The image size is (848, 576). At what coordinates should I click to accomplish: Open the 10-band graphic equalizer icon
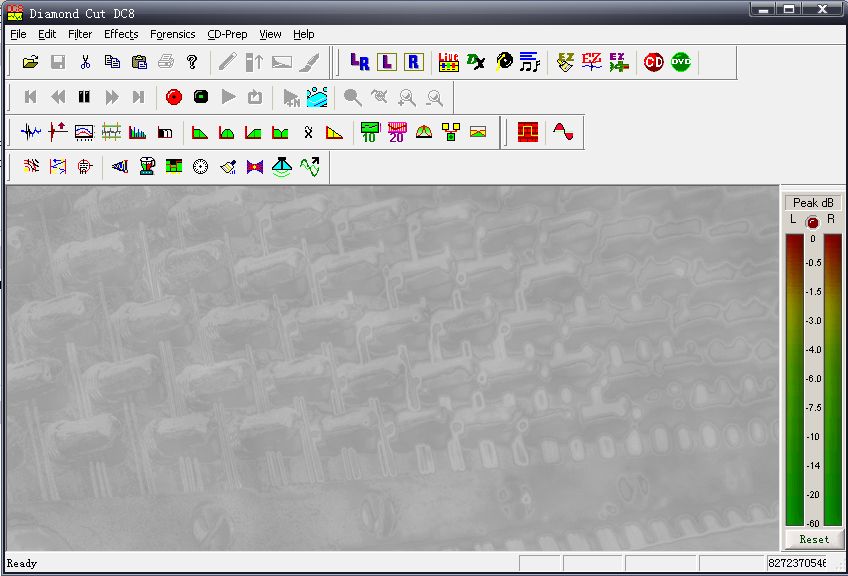coord(370,132)
